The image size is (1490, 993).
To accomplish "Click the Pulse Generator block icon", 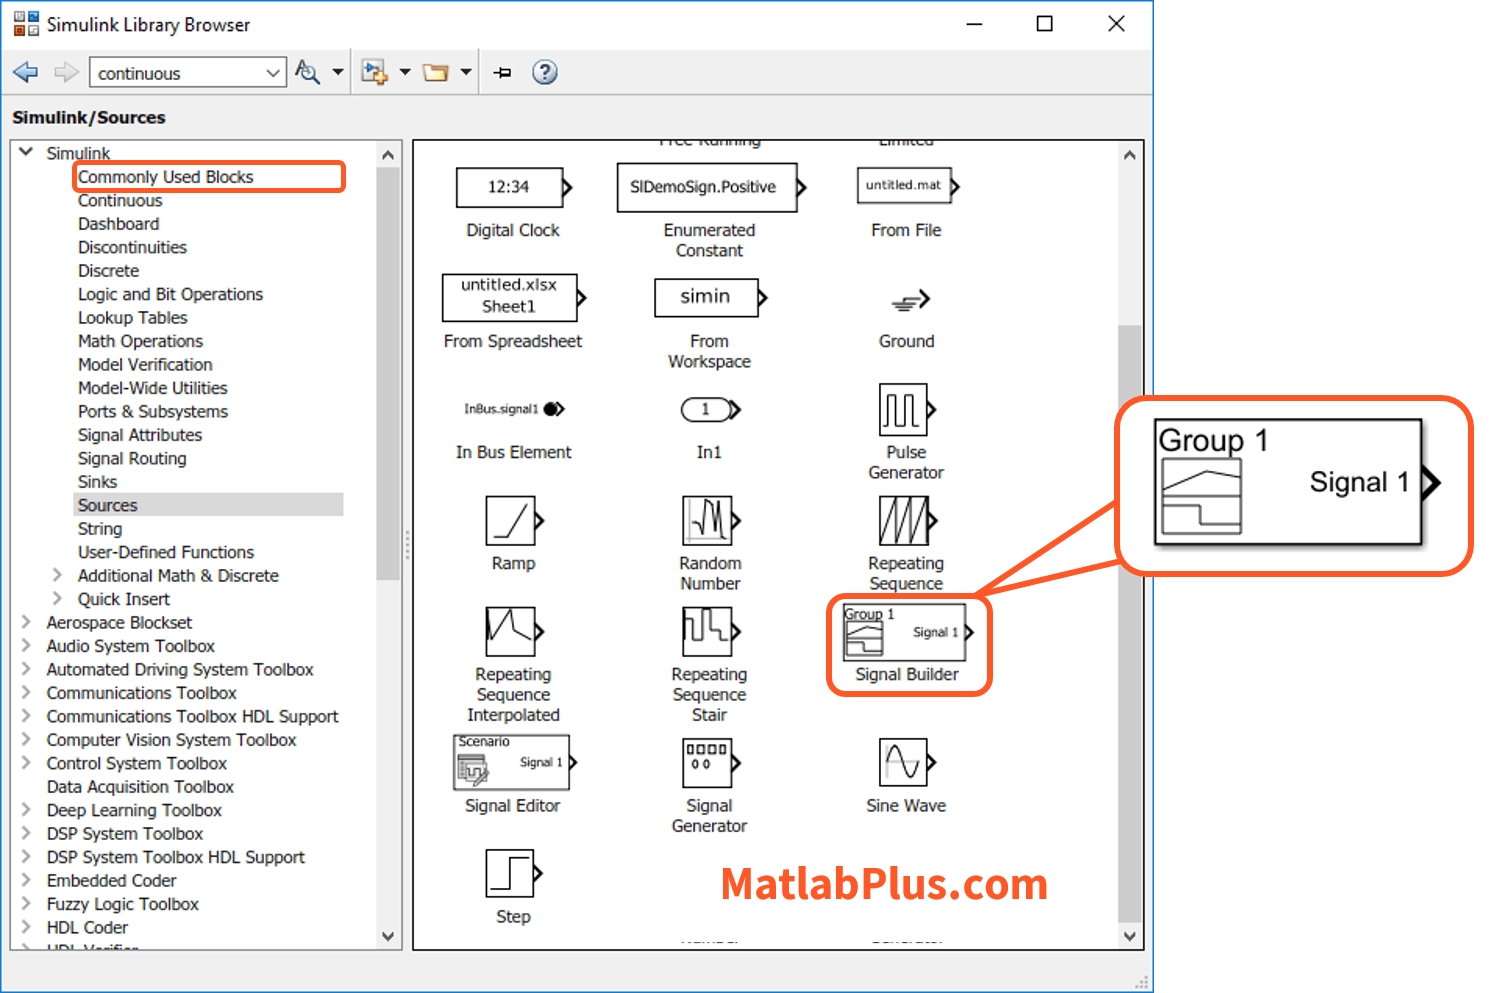I will [905, 410].
